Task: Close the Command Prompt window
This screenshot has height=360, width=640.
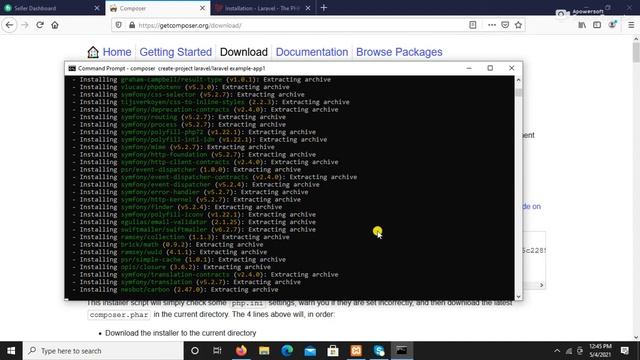Action: (x=511, y=68)
